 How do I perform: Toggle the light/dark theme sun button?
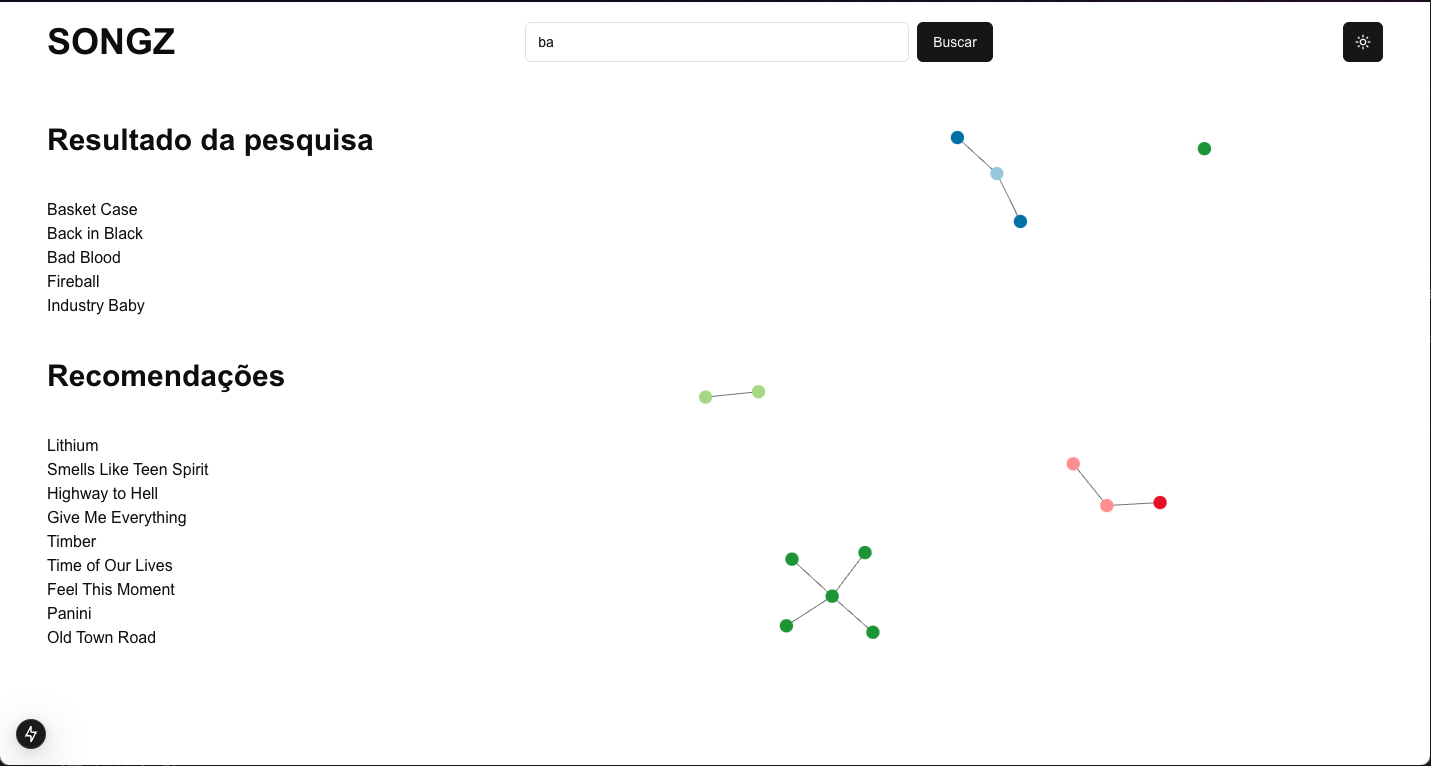click(1362, 42)
